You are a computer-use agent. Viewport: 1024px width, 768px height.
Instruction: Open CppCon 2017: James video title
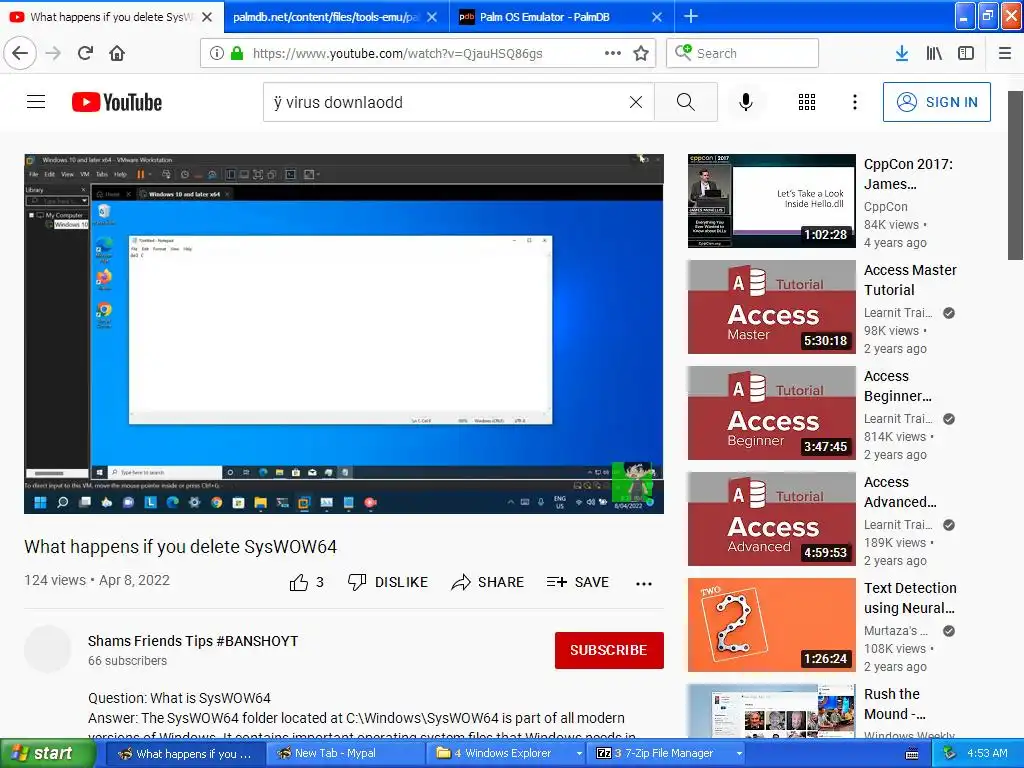pos(908,174)
